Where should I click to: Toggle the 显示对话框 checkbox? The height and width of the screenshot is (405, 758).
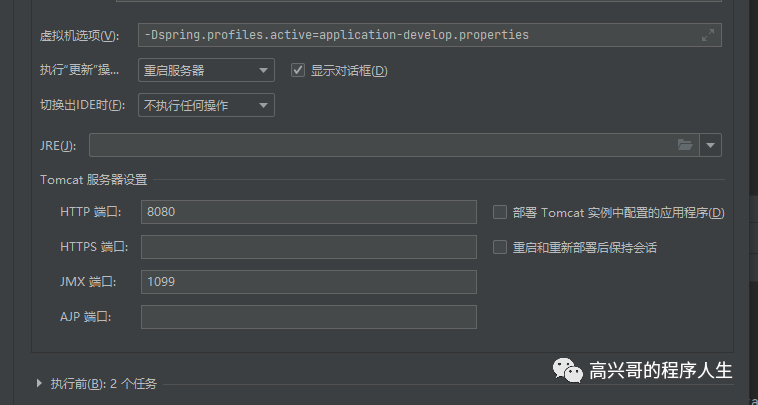coord(297,70)
